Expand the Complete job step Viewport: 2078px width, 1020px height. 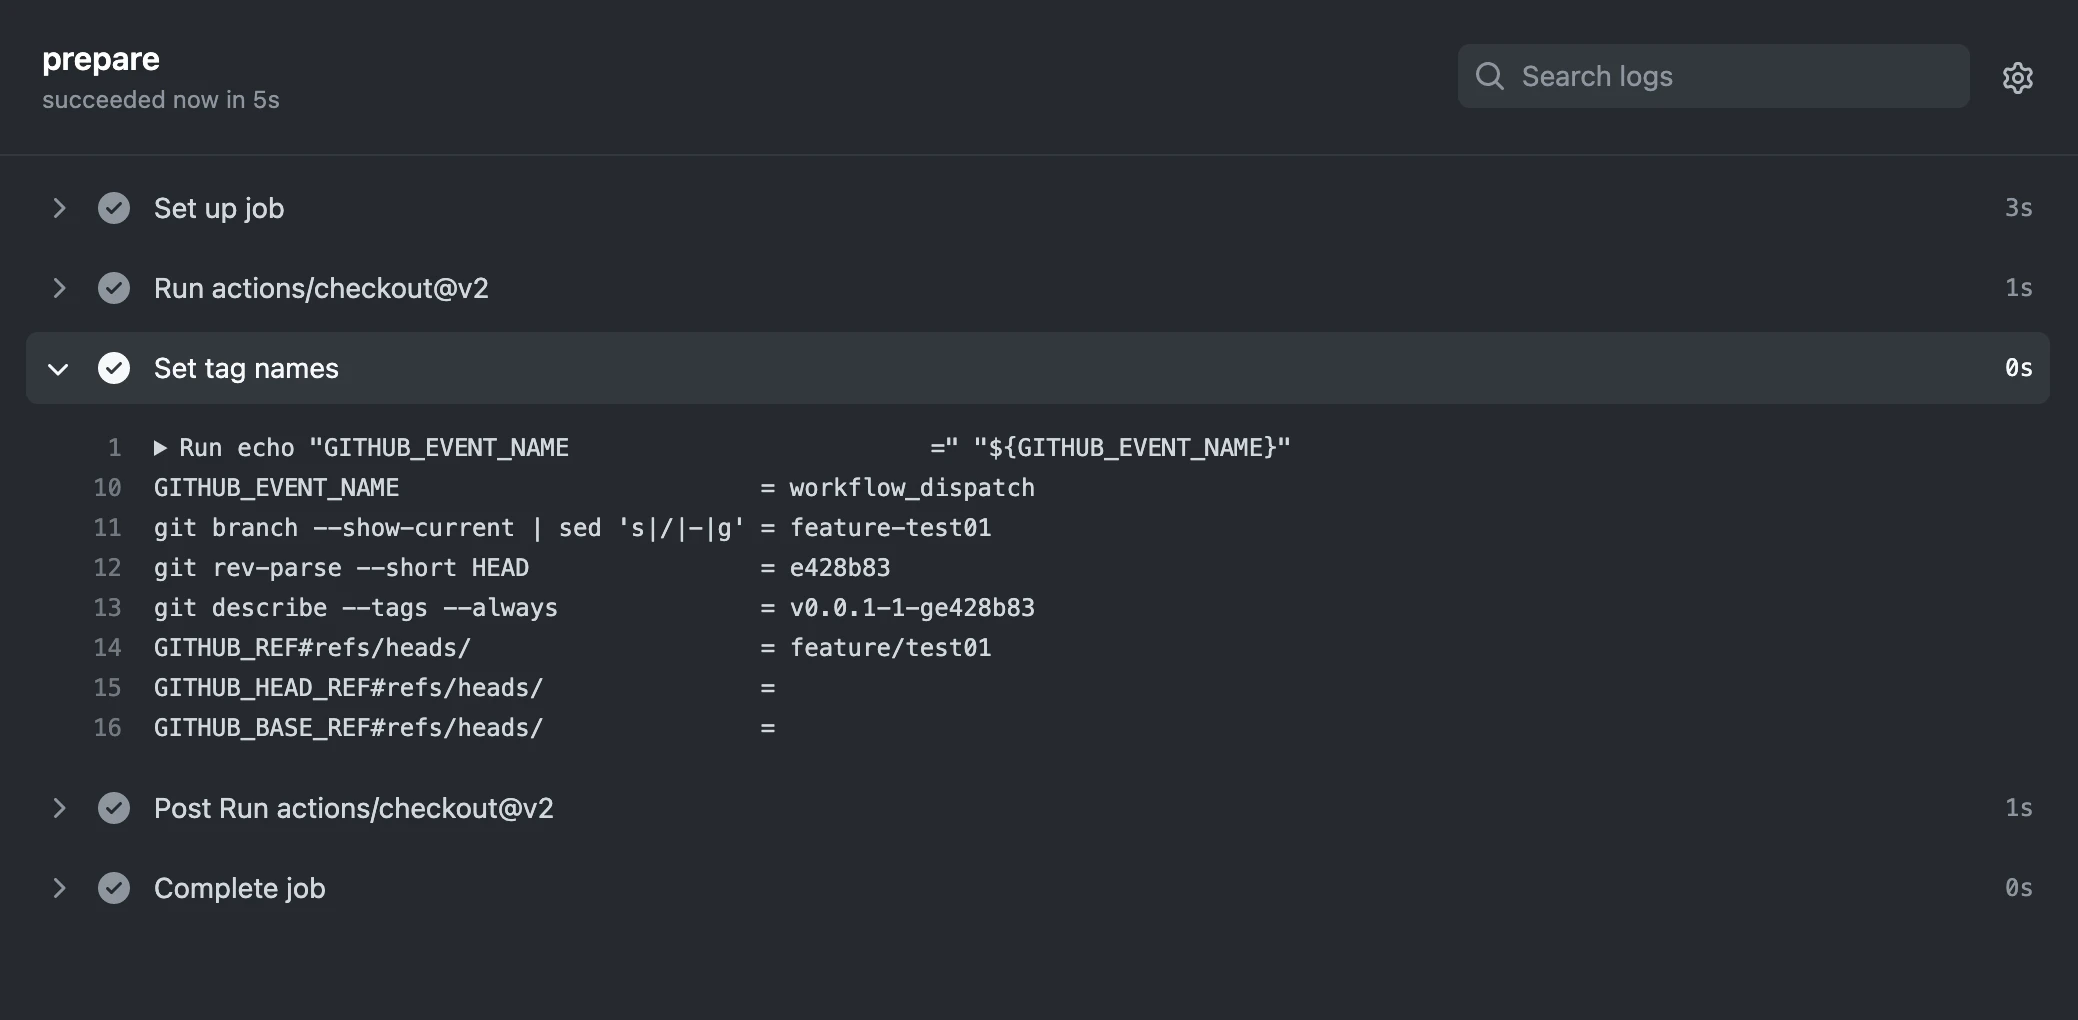coord(59,888)
